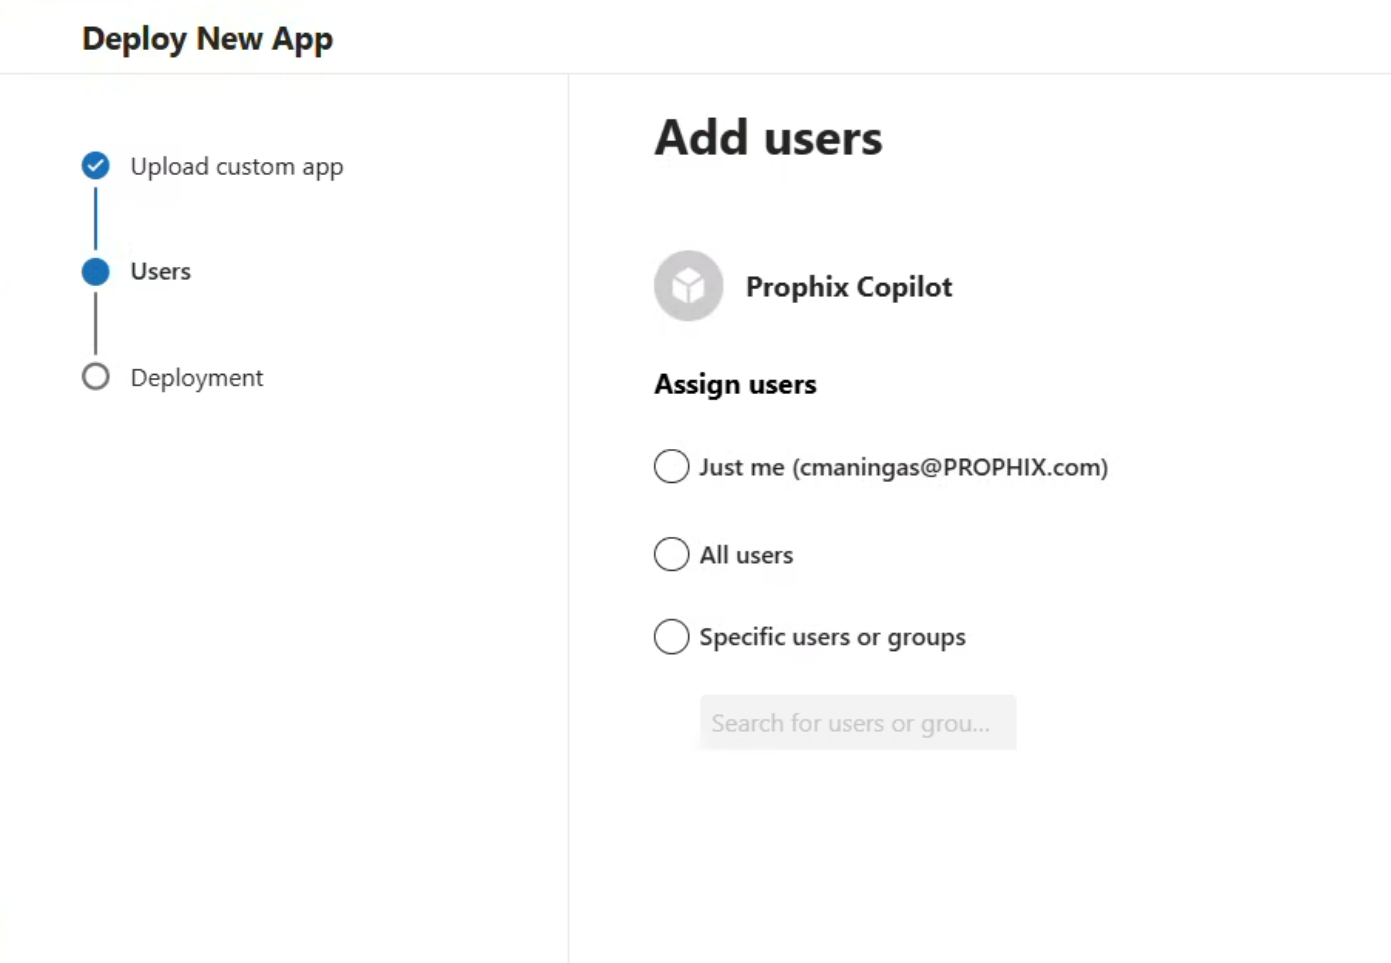1391x963 pixels.
Task: Select the 'Users' step label
Action: tap(161, 271)
